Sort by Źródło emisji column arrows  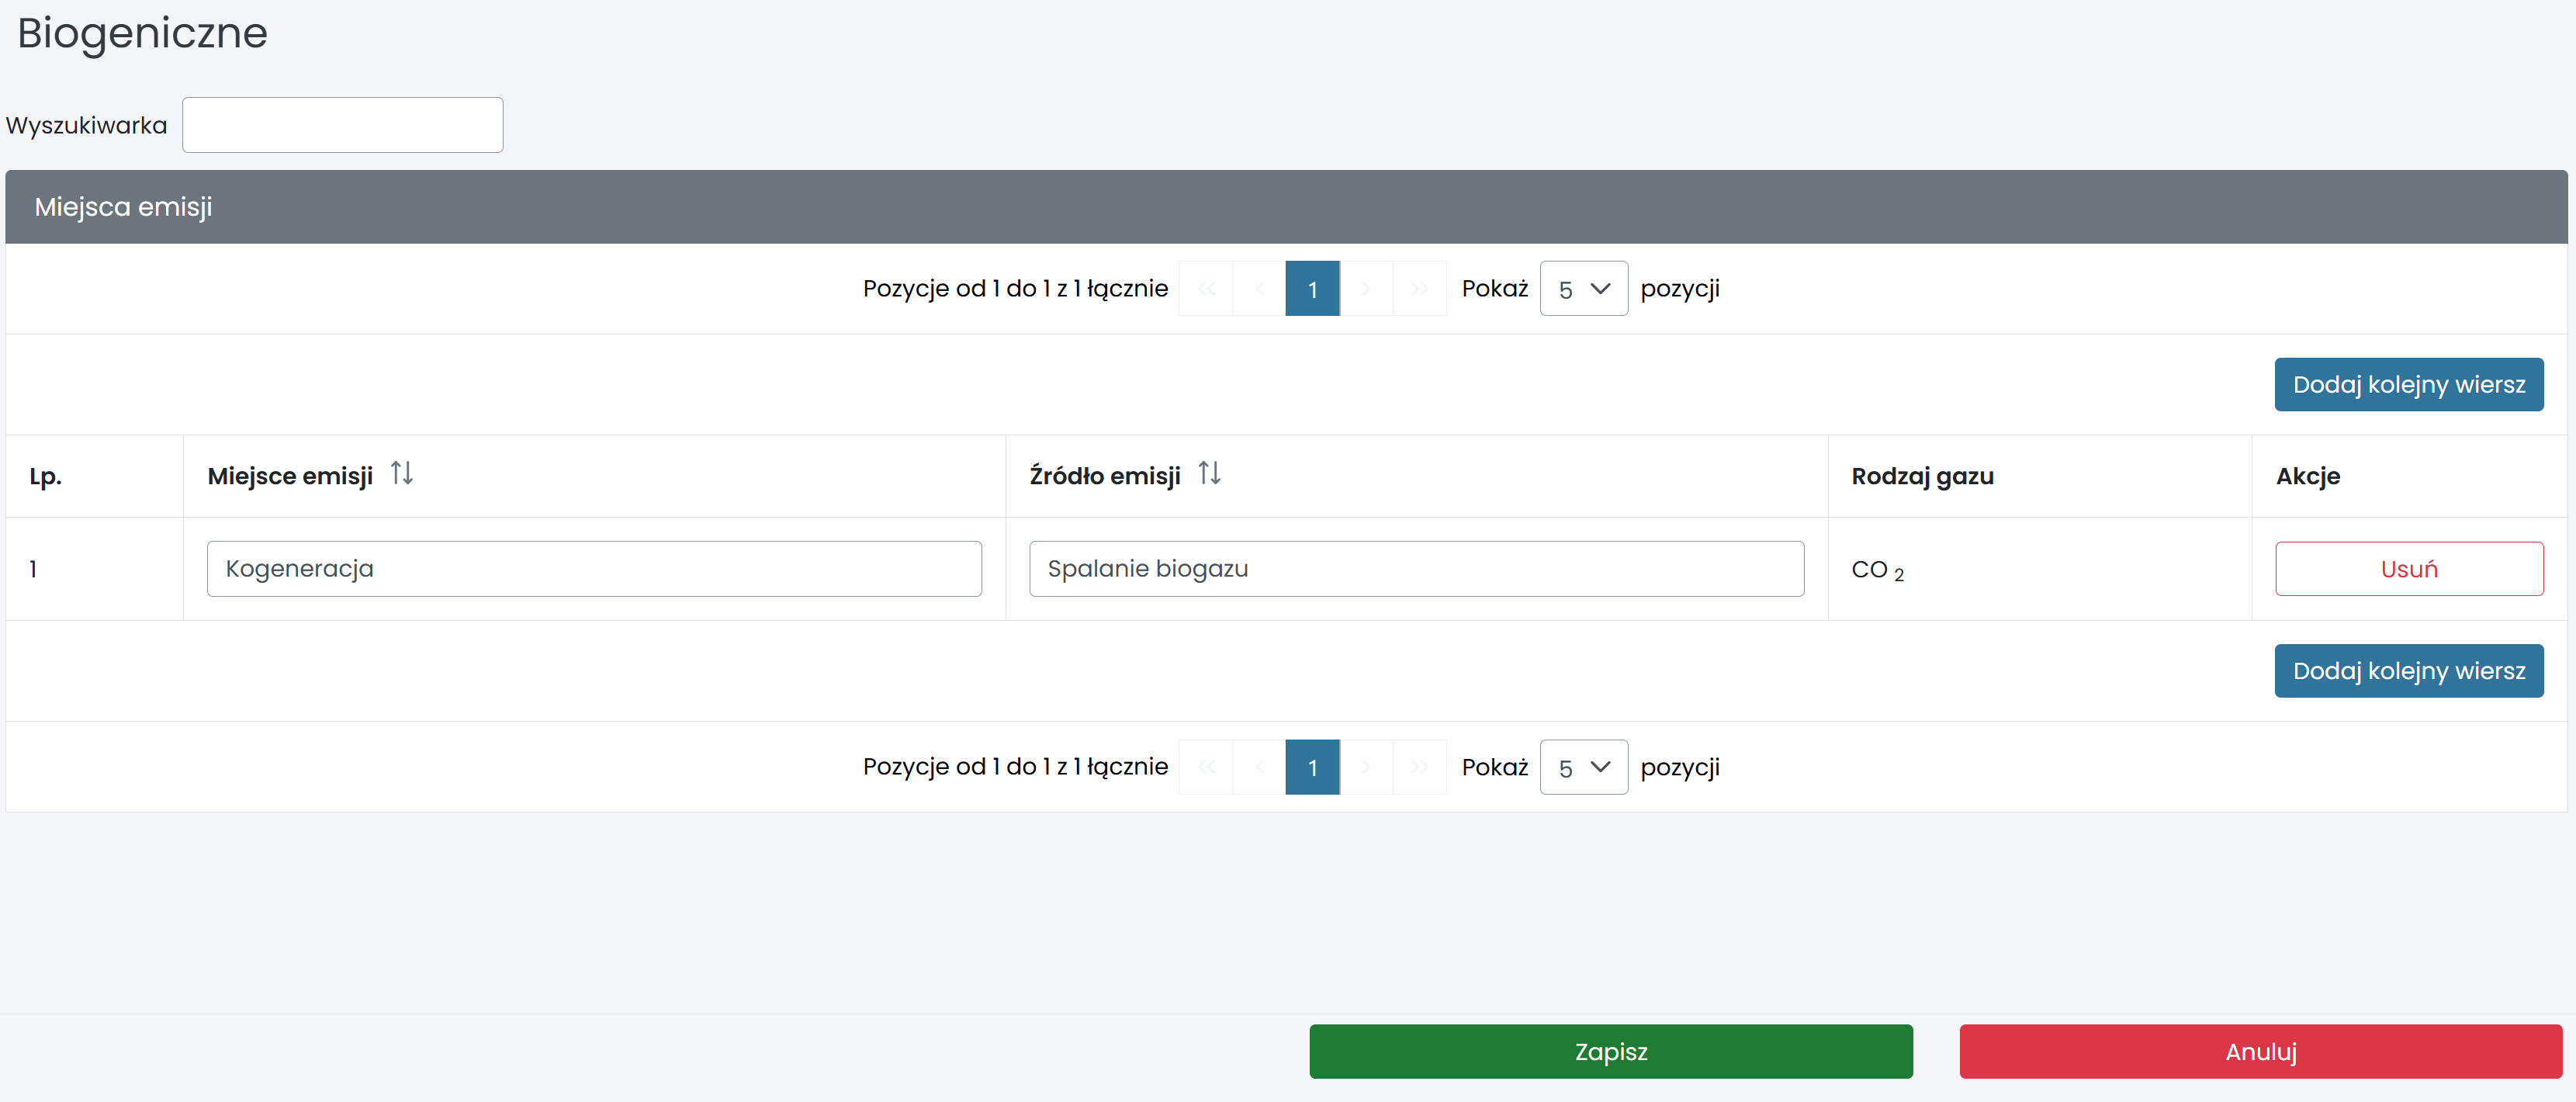[x=1209, y=473]
